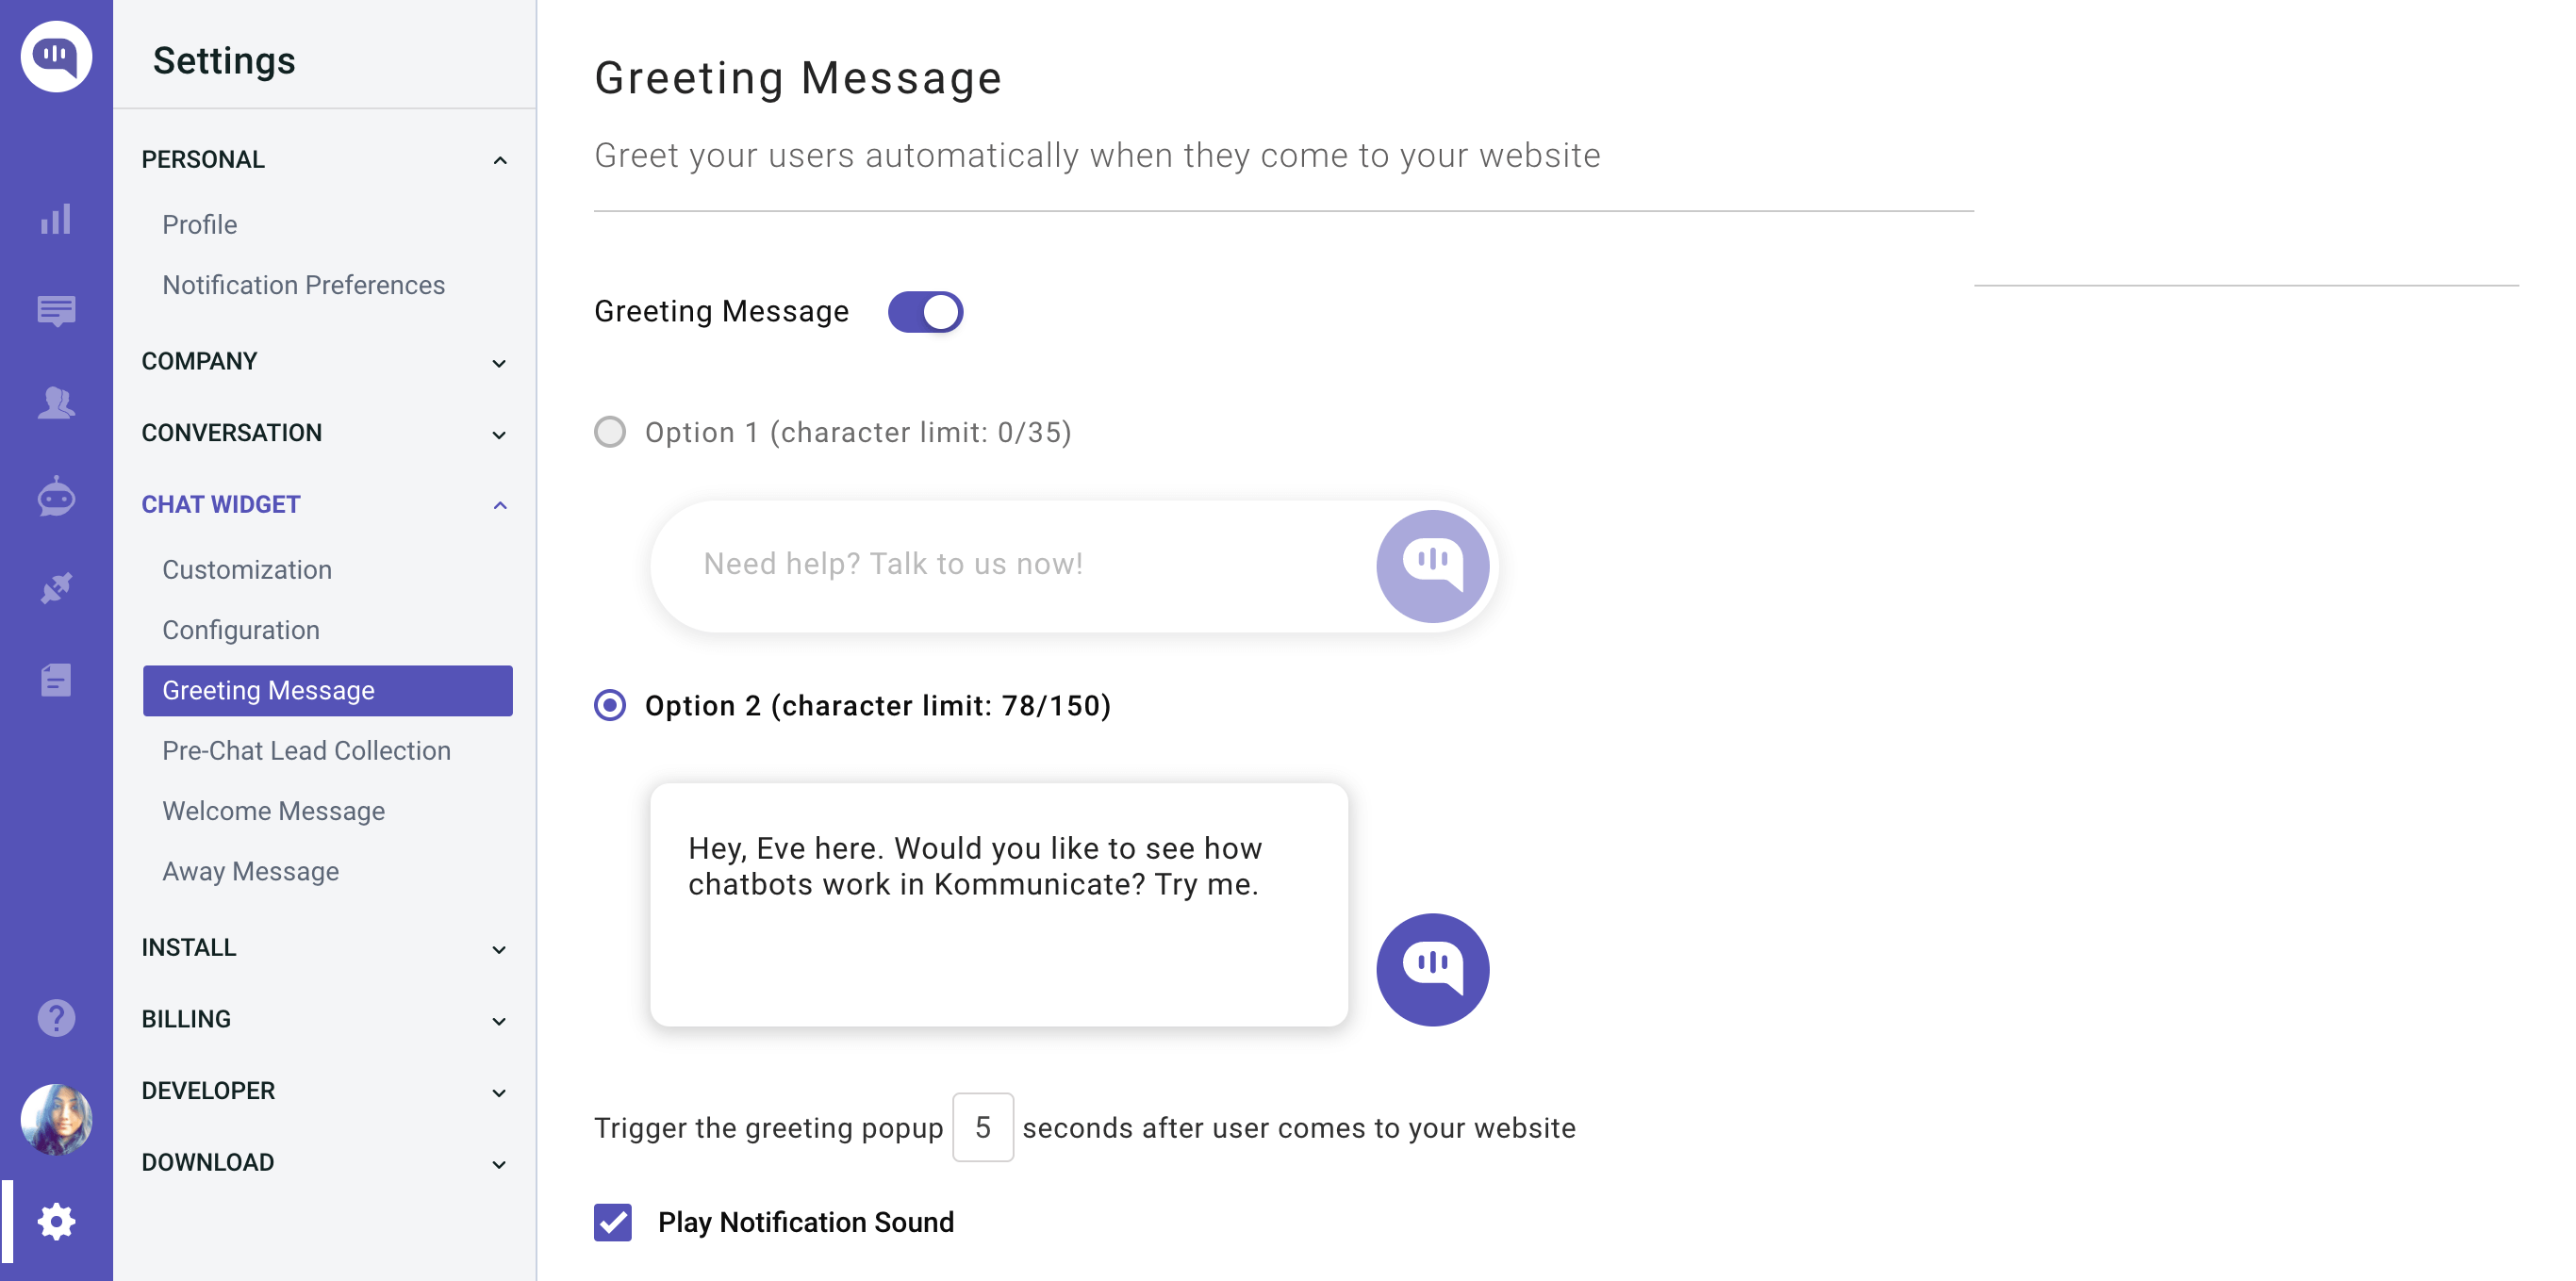Expand the COMPANY settings section
2576x1281 pixels.
click(x=323, y=360)
